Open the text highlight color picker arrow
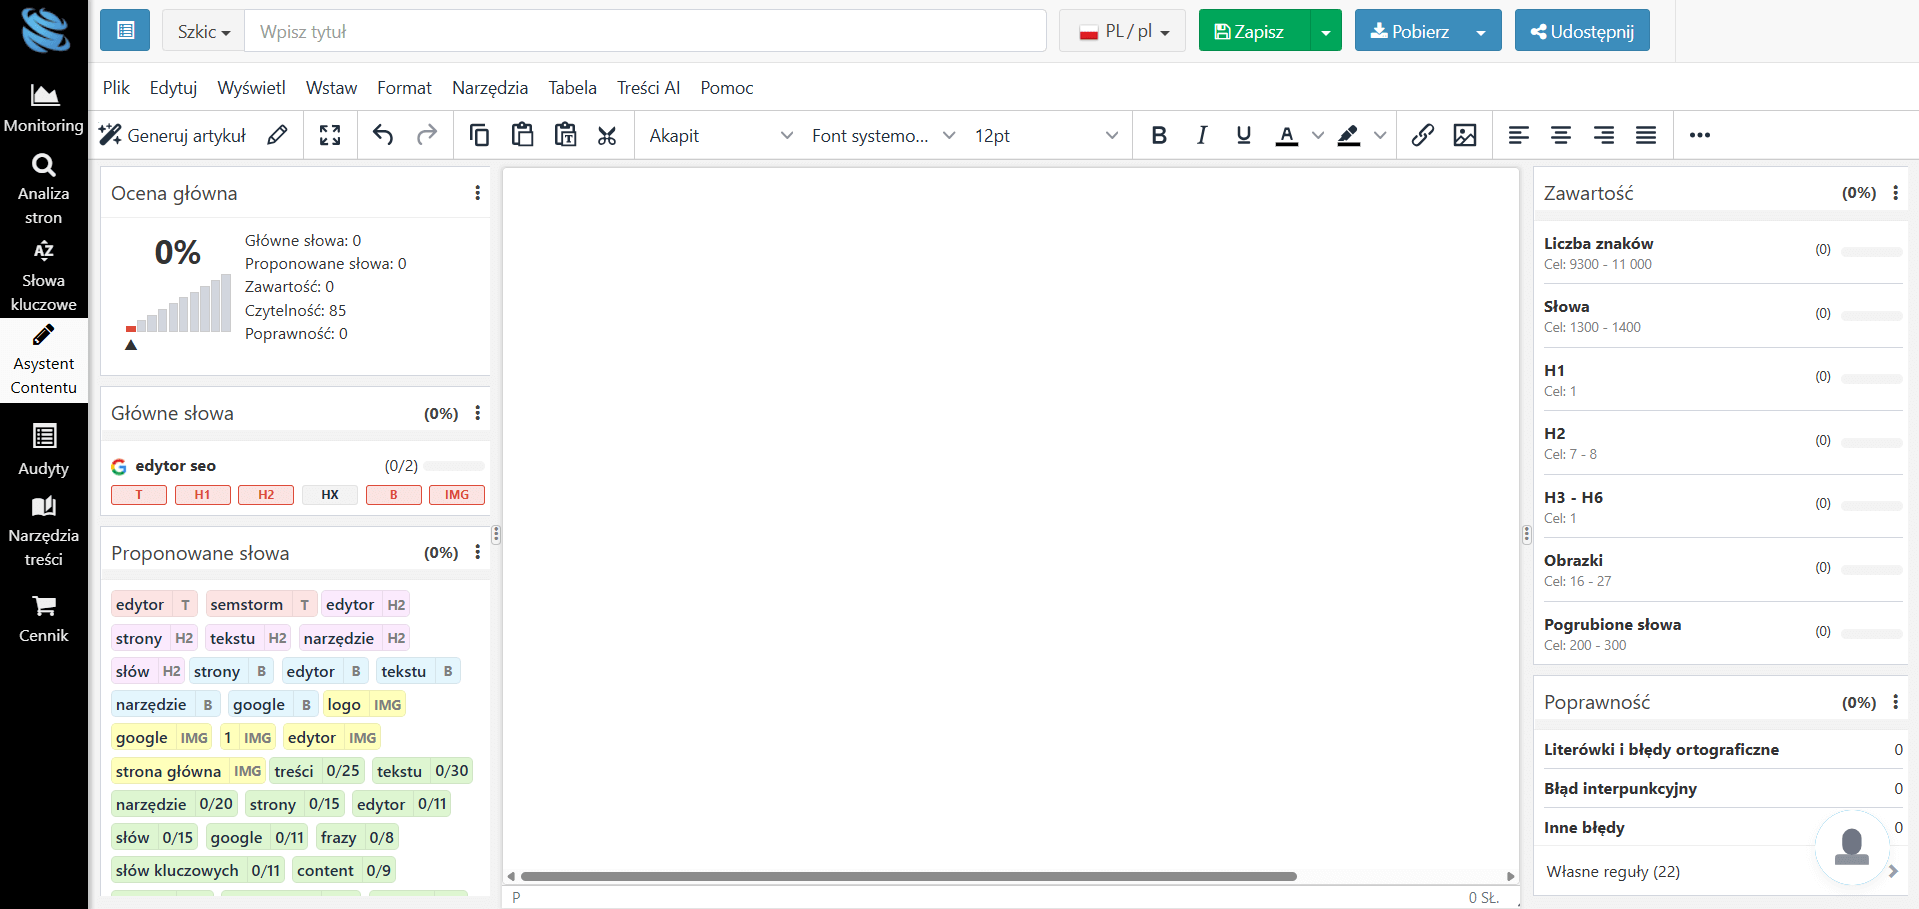 (x=1380, y=135)
